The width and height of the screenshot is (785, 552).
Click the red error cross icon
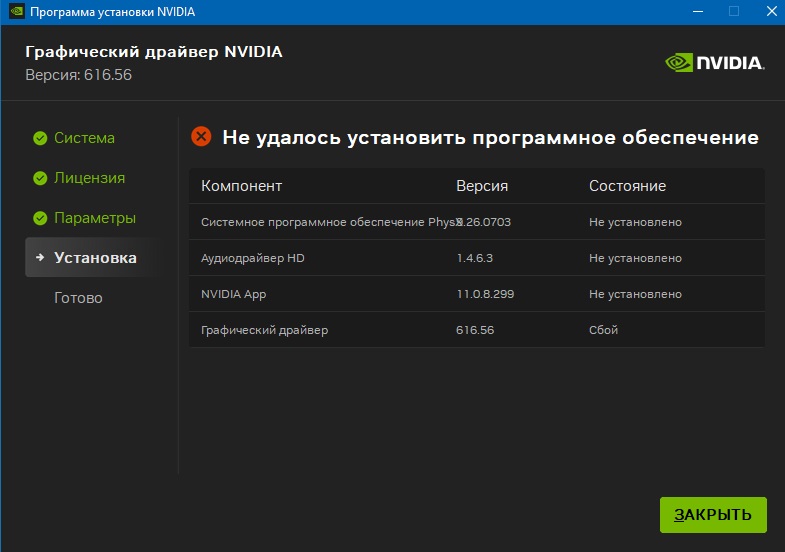pyautogui.click(x=201, y=136)
